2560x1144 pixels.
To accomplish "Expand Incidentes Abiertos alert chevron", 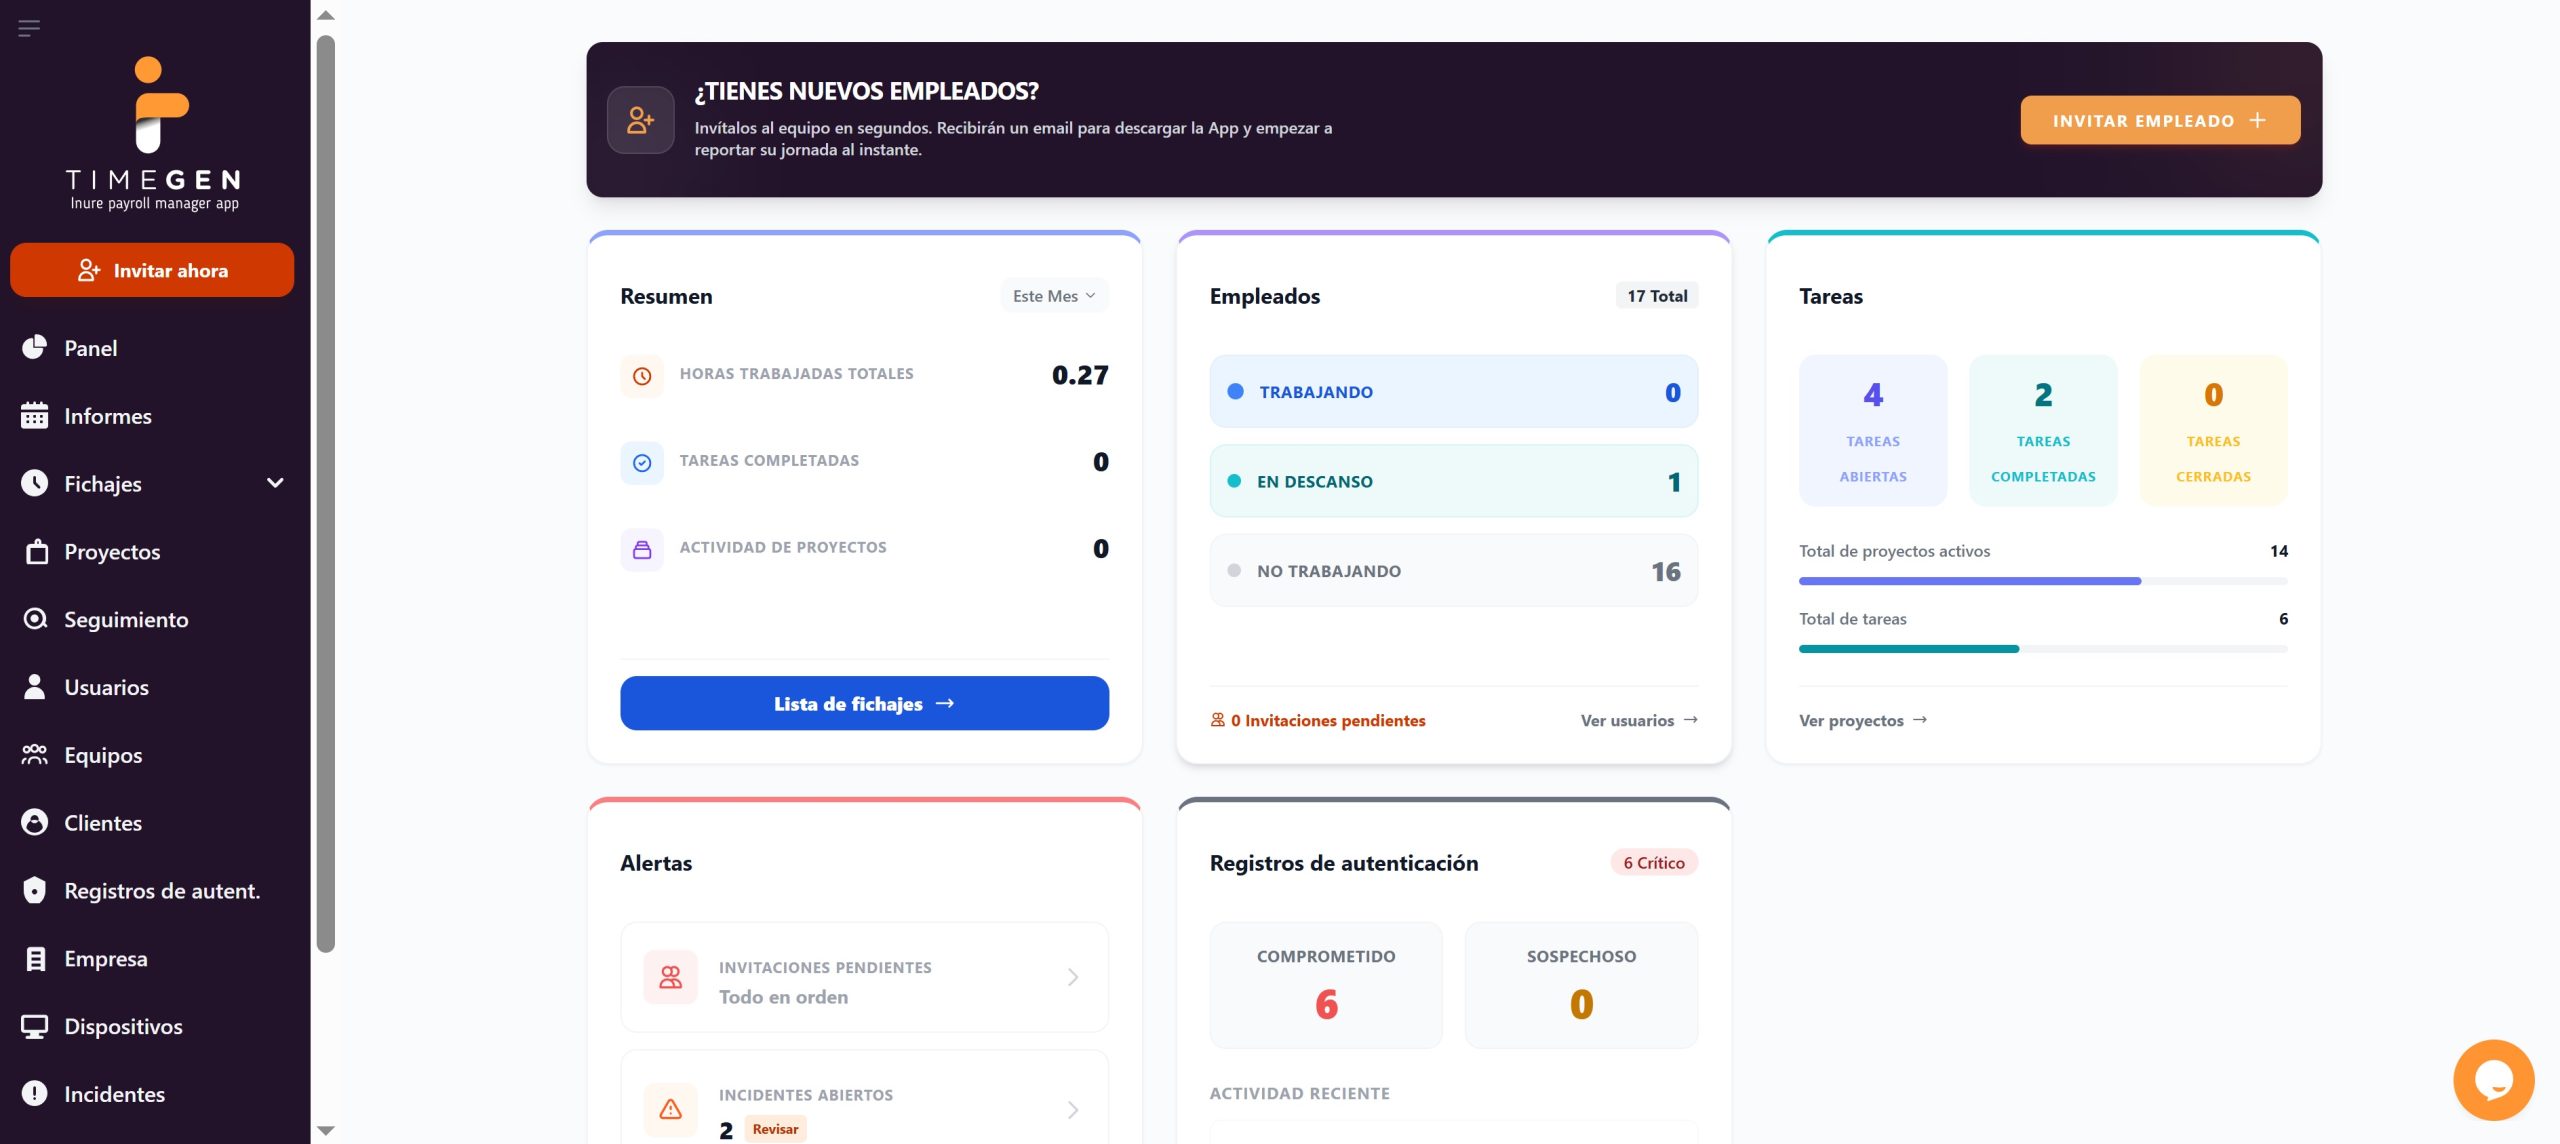I will pyautogui.click(x=1073, y=1110).
